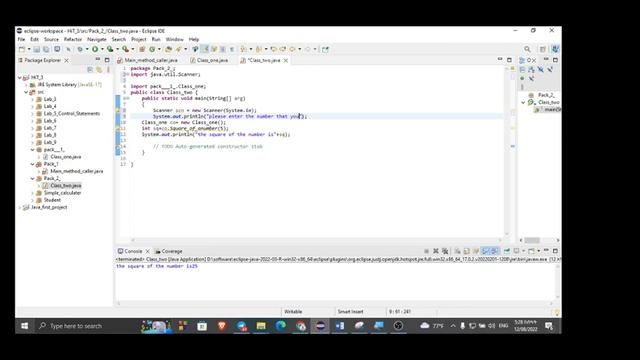Open the Open Console dropdown arrow
The width and height of the screenshot is (640, 360).
click(538, 251)
